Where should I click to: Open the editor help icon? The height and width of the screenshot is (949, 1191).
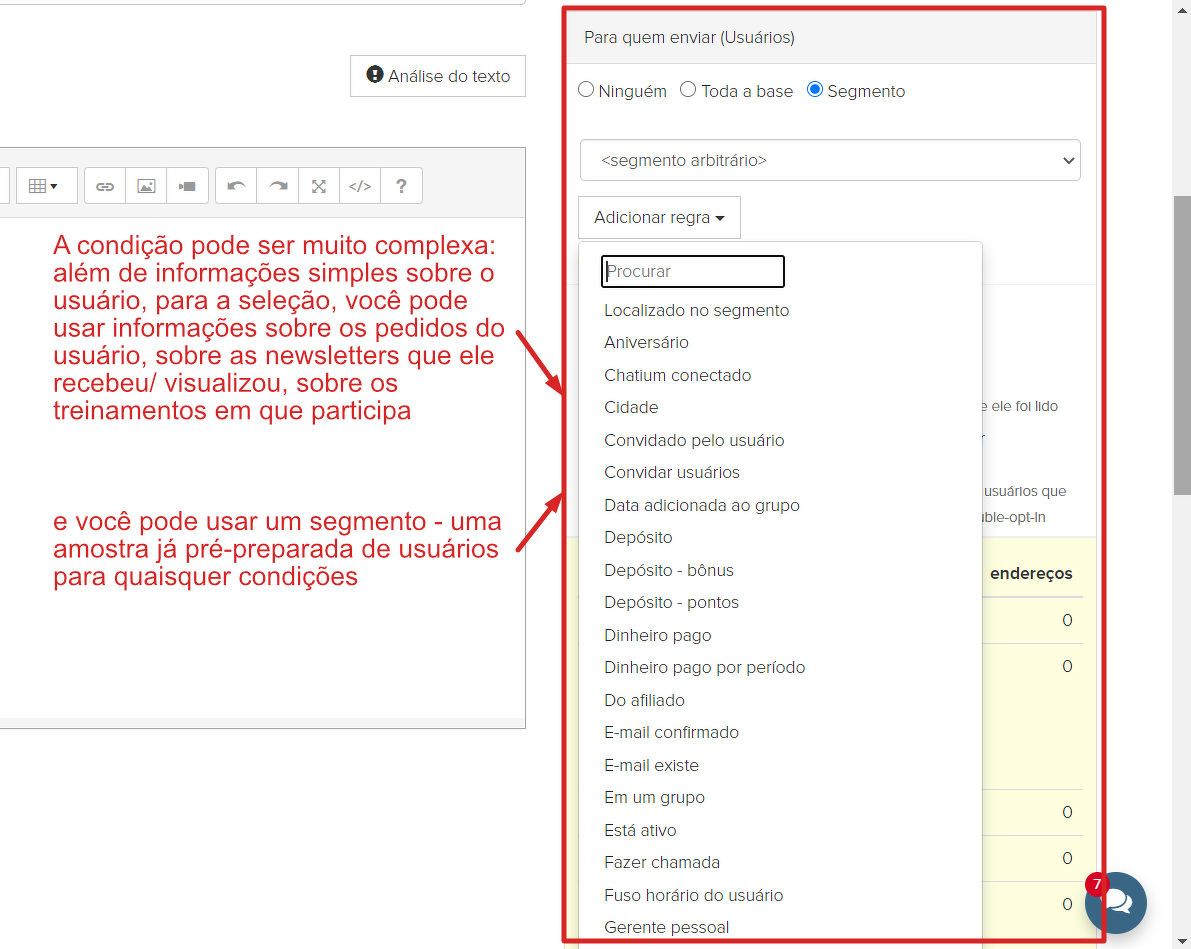coord(401,186)
